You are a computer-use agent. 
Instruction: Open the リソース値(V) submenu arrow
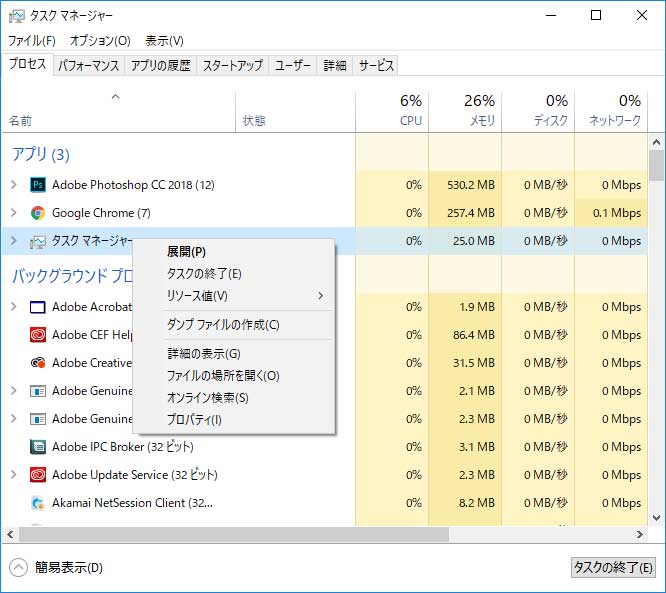click(x=321, y=296)
